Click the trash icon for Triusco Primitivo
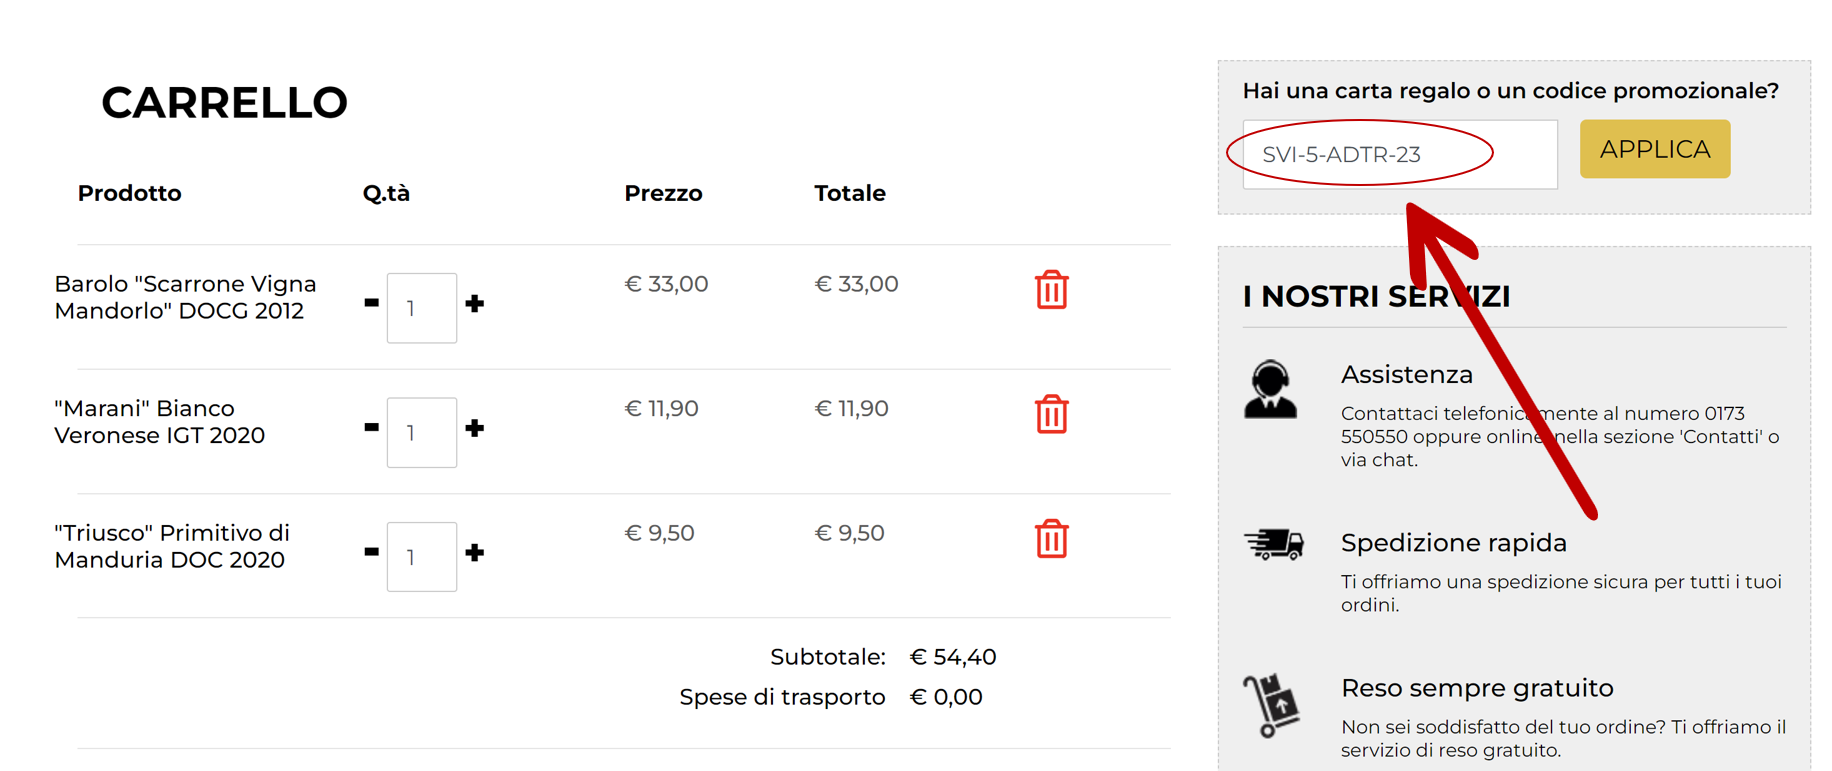 click(1051, 539)
